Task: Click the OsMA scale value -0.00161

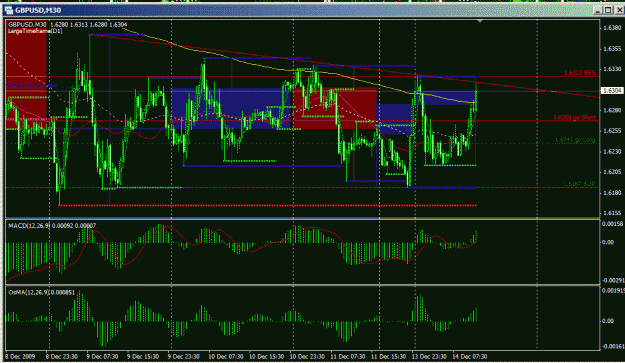Action: point(612,347)
